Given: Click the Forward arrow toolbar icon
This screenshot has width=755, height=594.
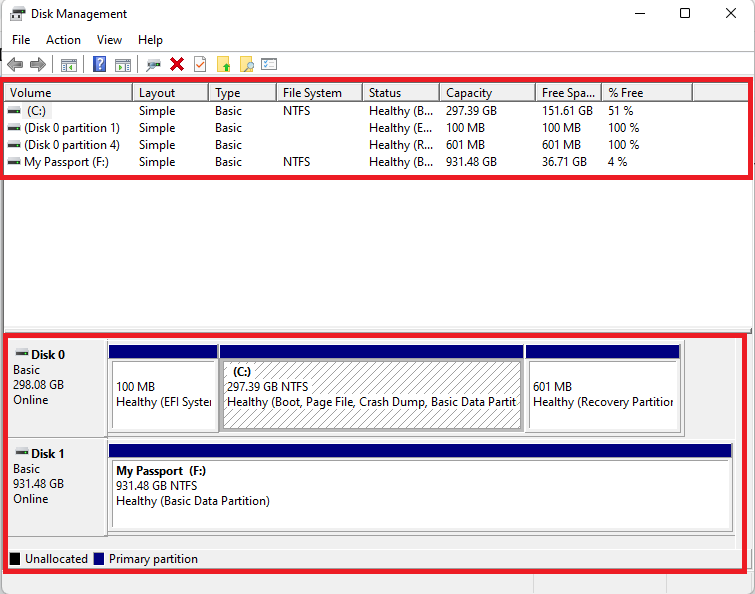Looking at the screenshot, I should pyautogui.click(x=38, y=64).
